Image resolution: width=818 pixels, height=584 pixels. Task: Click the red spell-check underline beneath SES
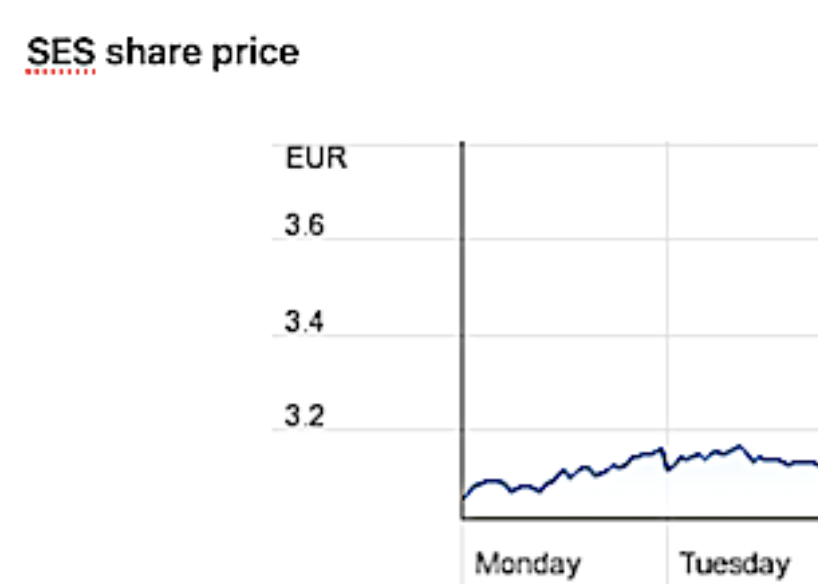click(60, 72)
